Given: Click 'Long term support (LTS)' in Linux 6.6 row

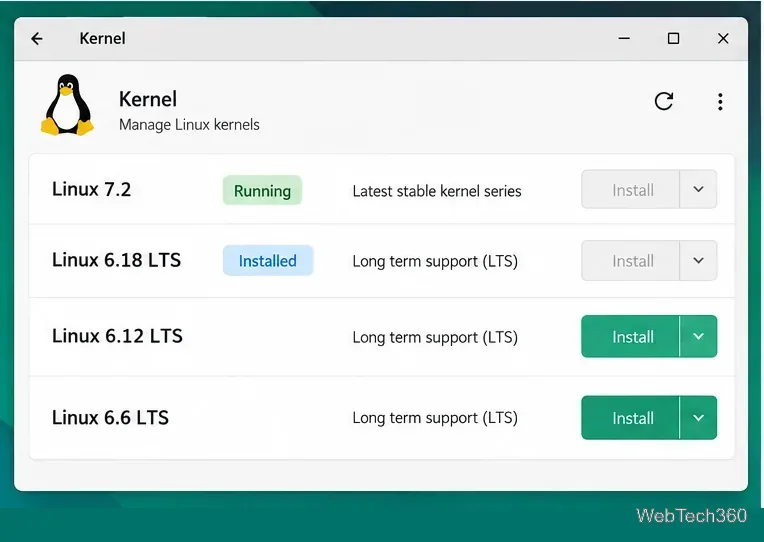Looking at the screenshot, I should 435,418.
